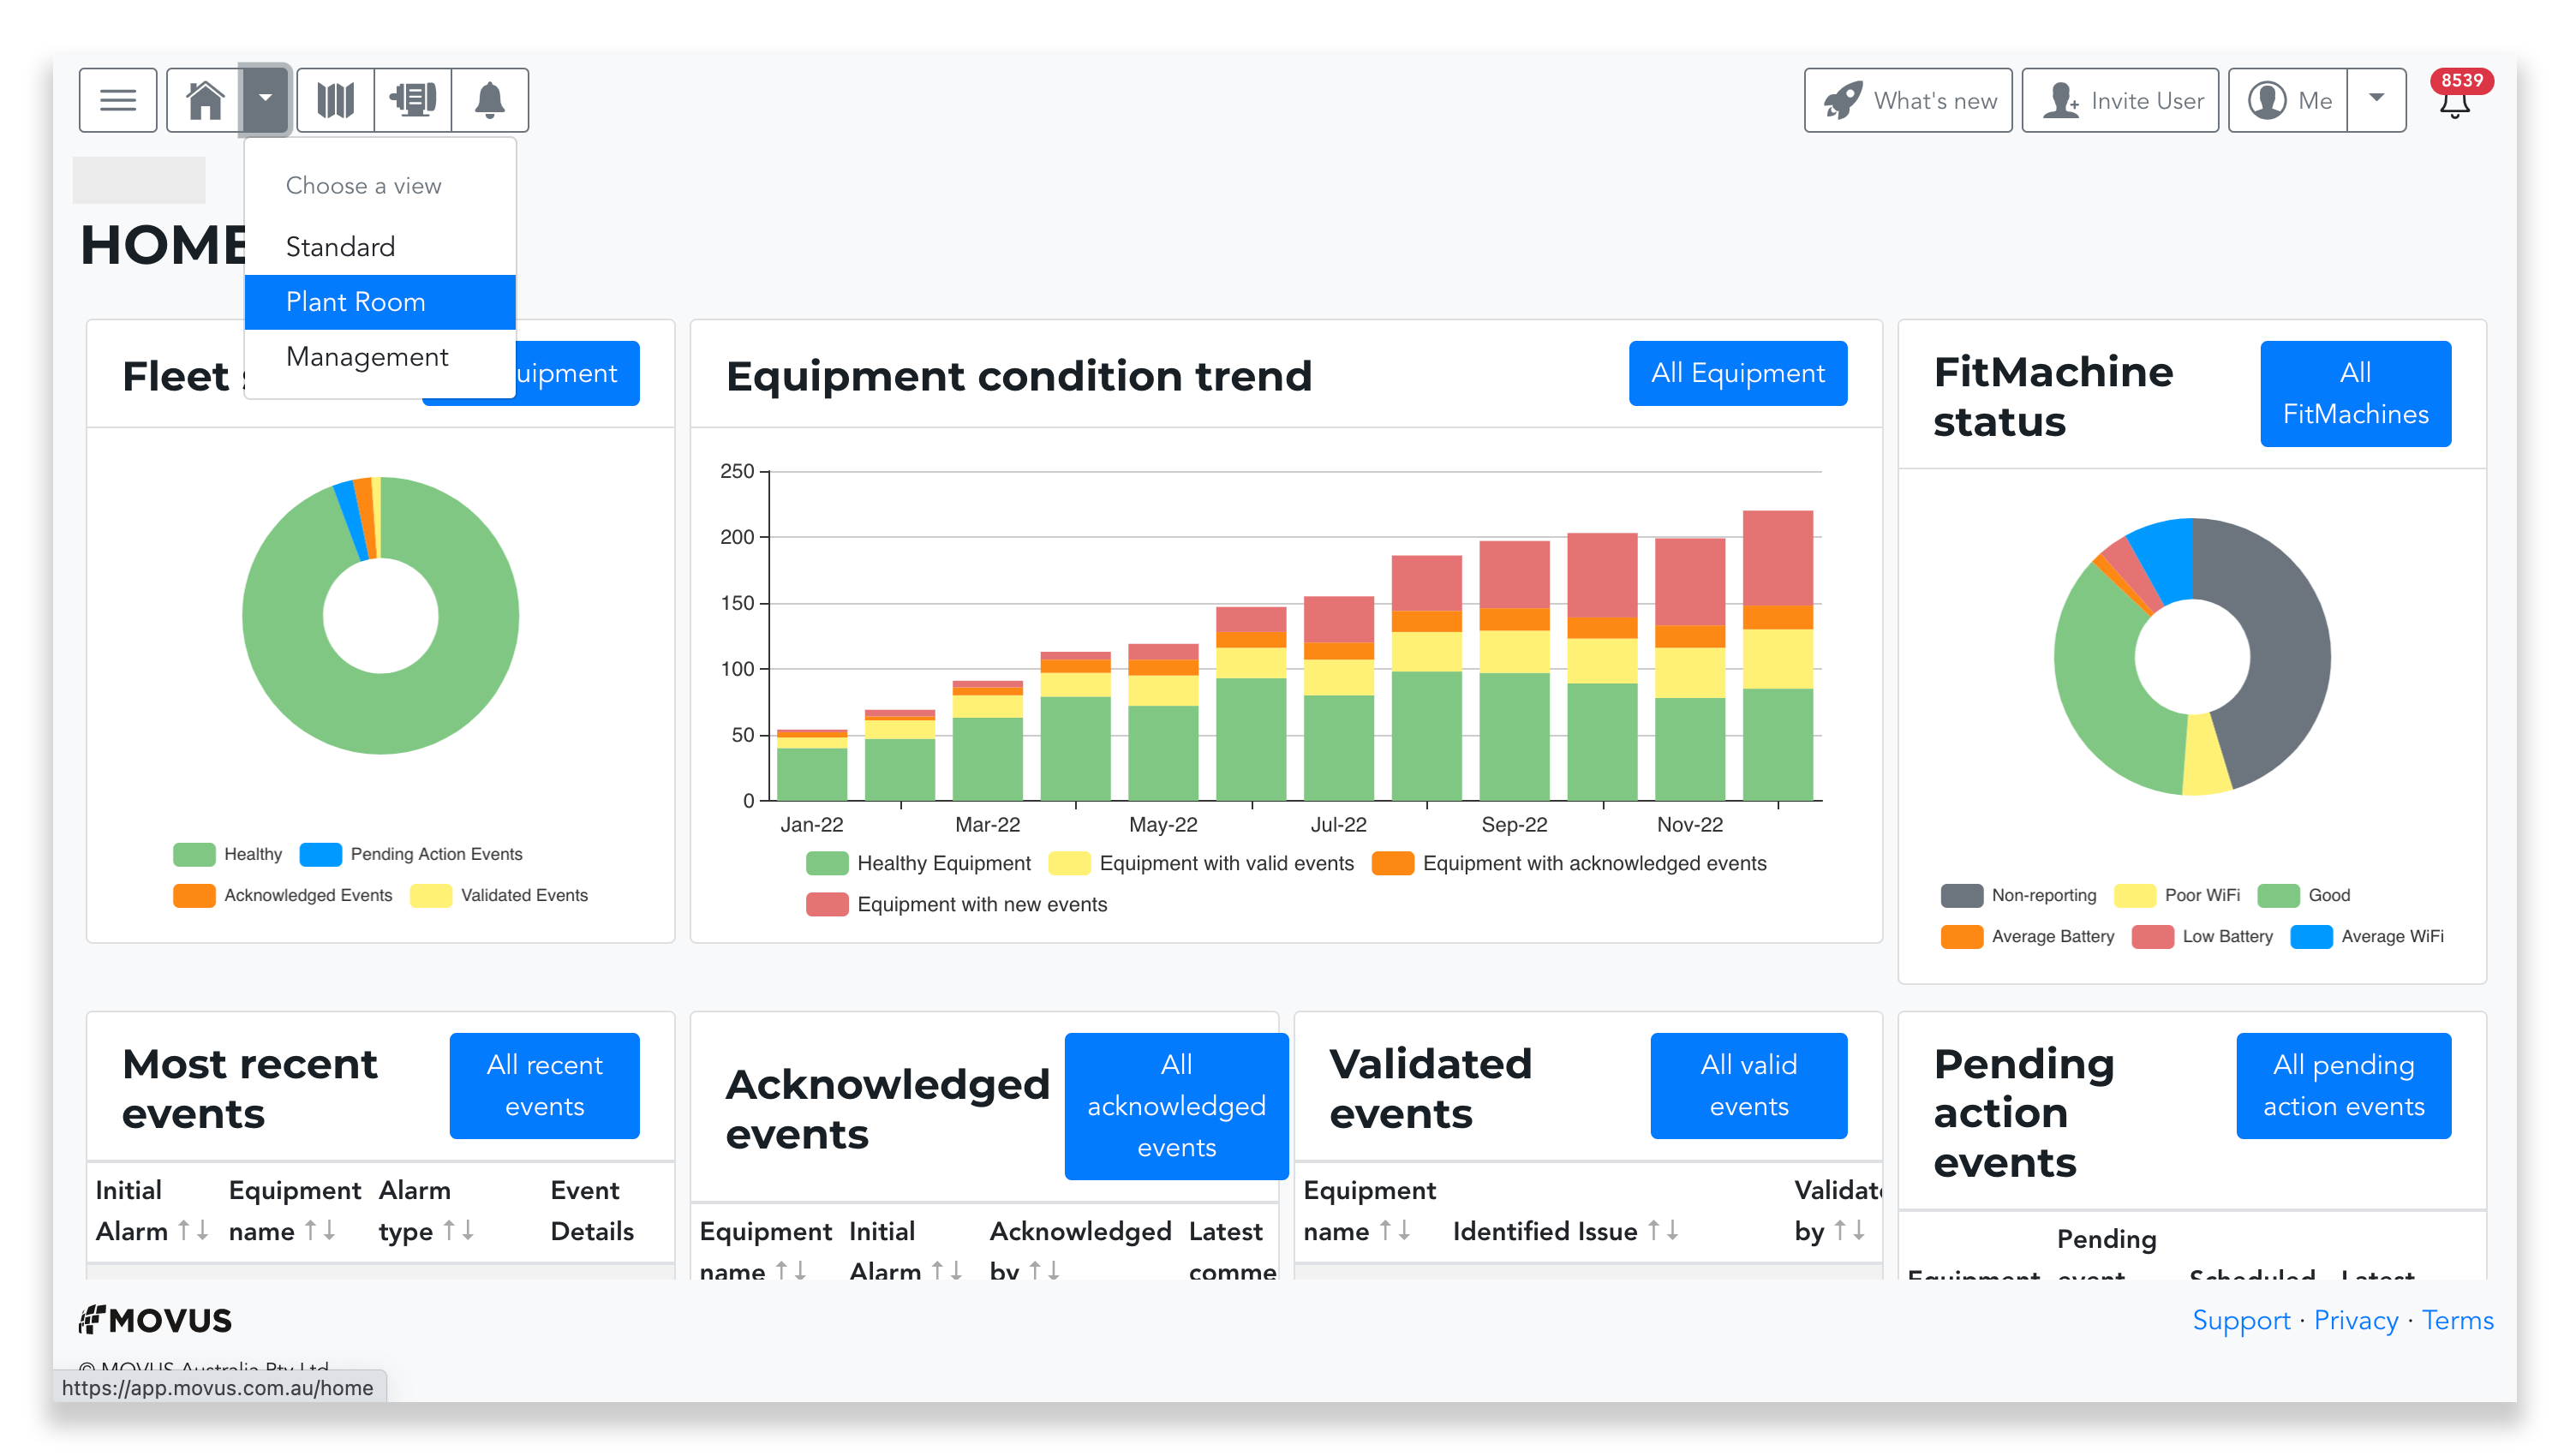
Task: Open the hamburger navigation menu
Action: pos(117,99)
